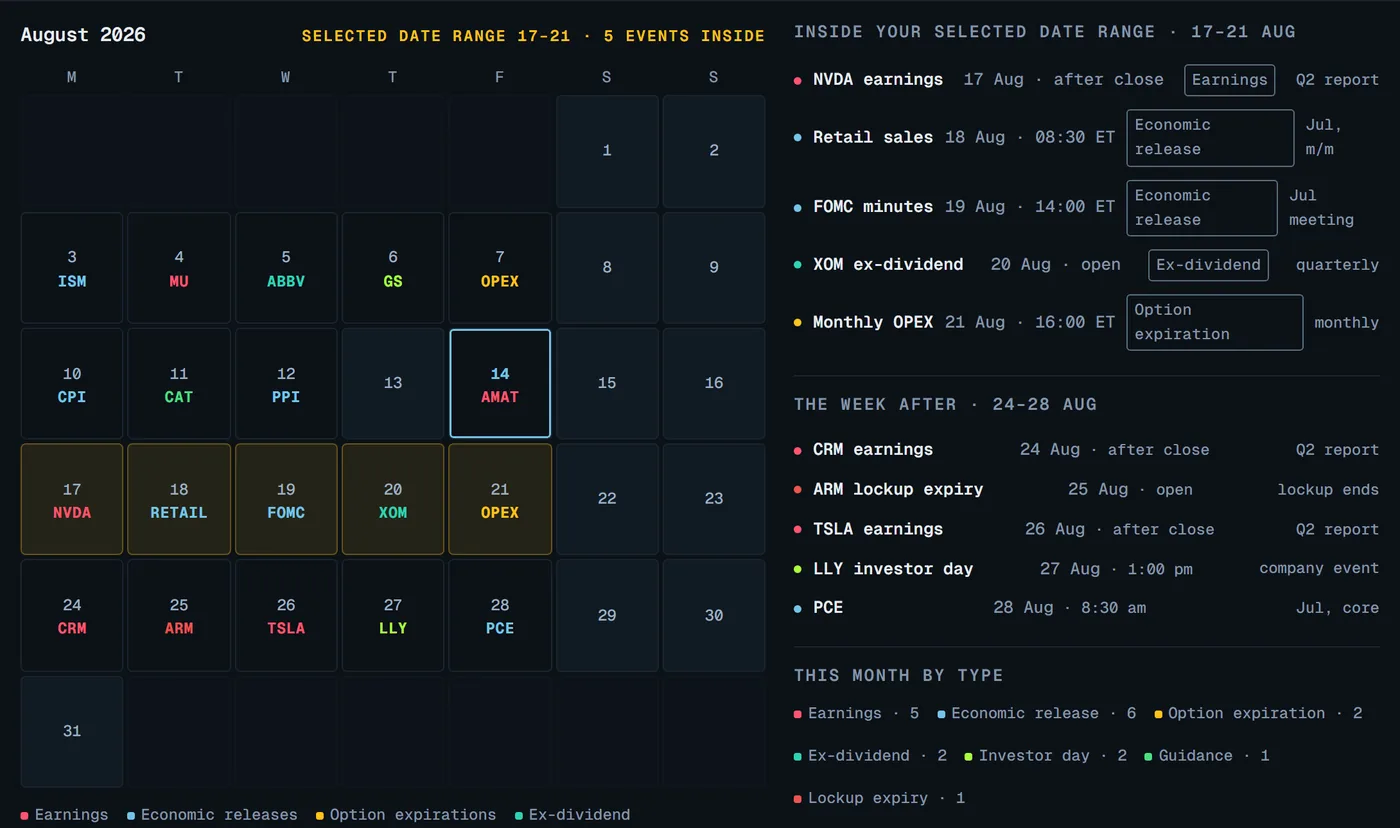Click Sunday August 2 cell

714,151
